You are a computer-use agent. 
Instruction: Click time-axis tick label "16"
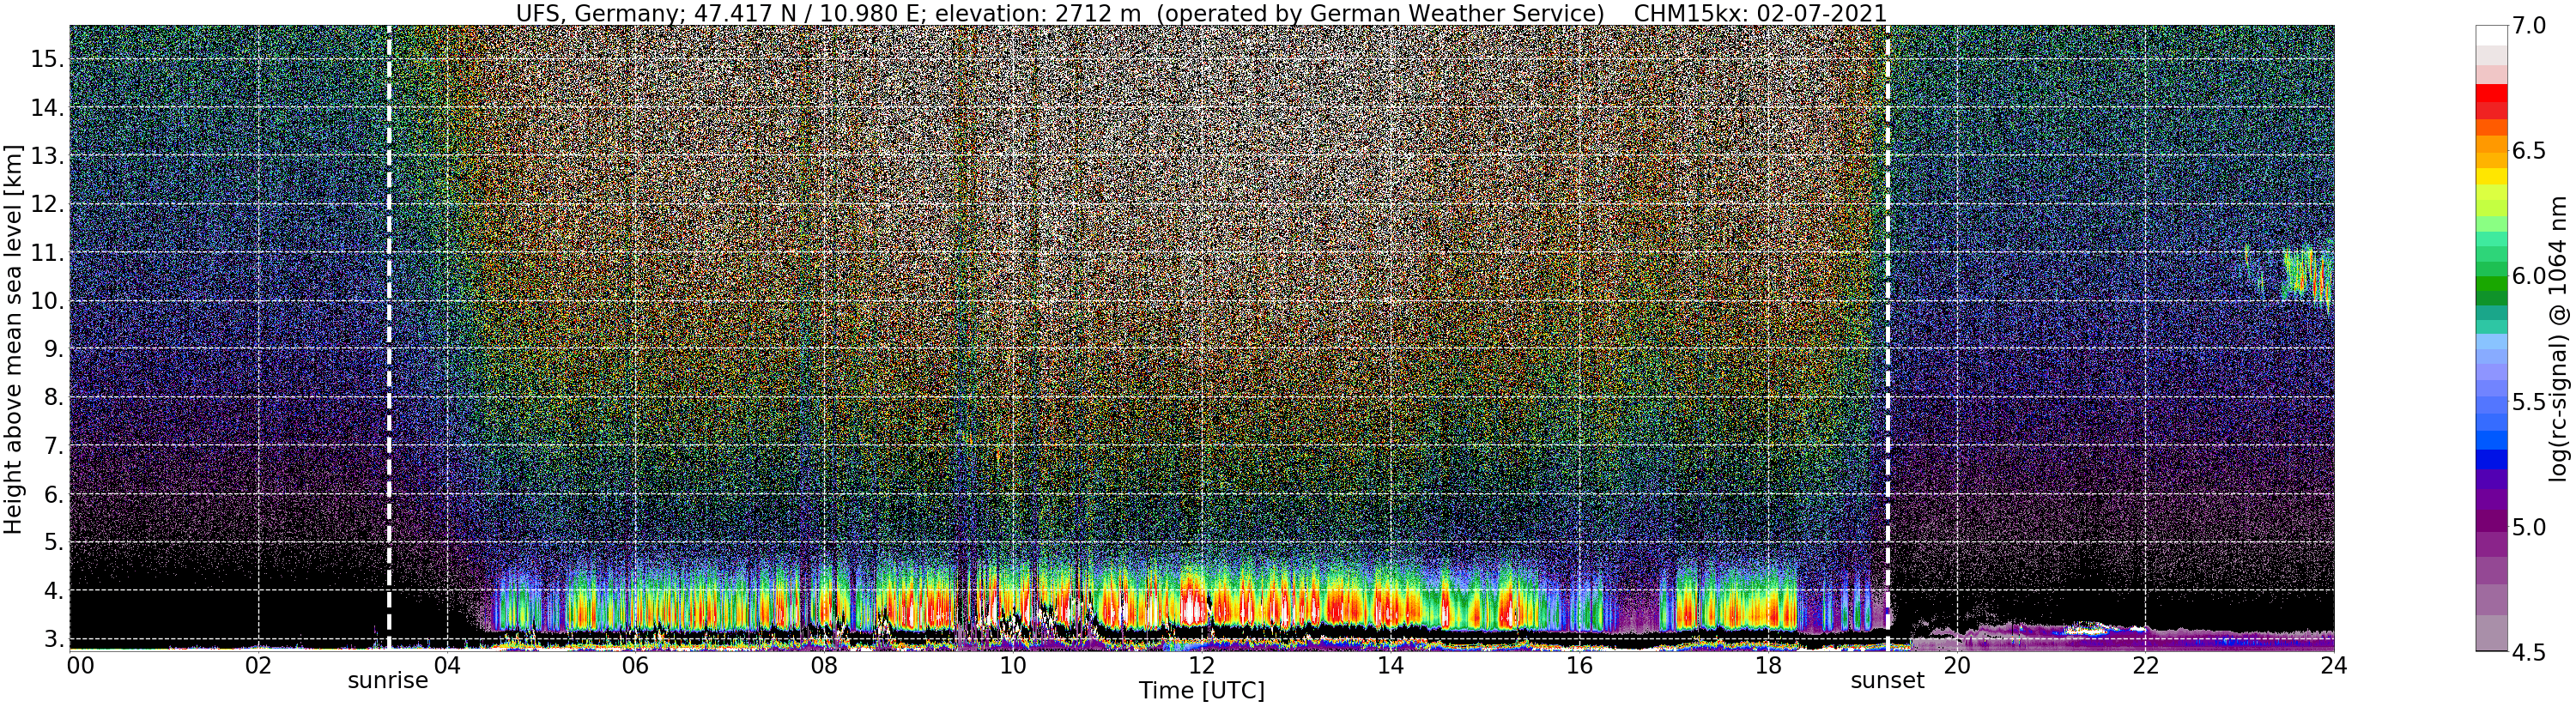click(x=1578, y=665)
